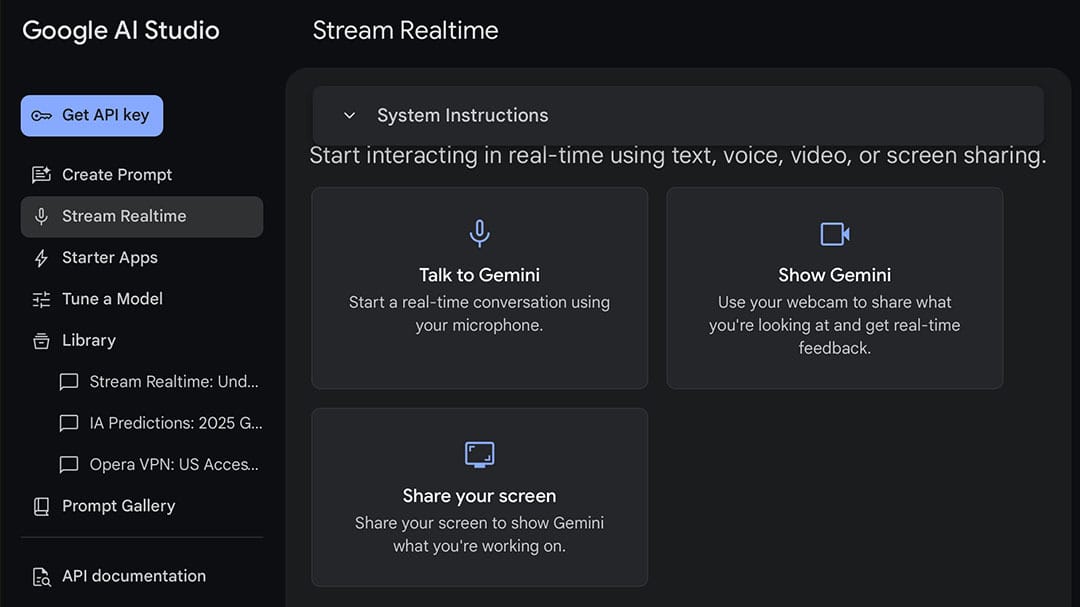Click the sliders icon for Tune a Model
Image resolution: width=1080 pixels, height=607 pixels.
[41, 299]
